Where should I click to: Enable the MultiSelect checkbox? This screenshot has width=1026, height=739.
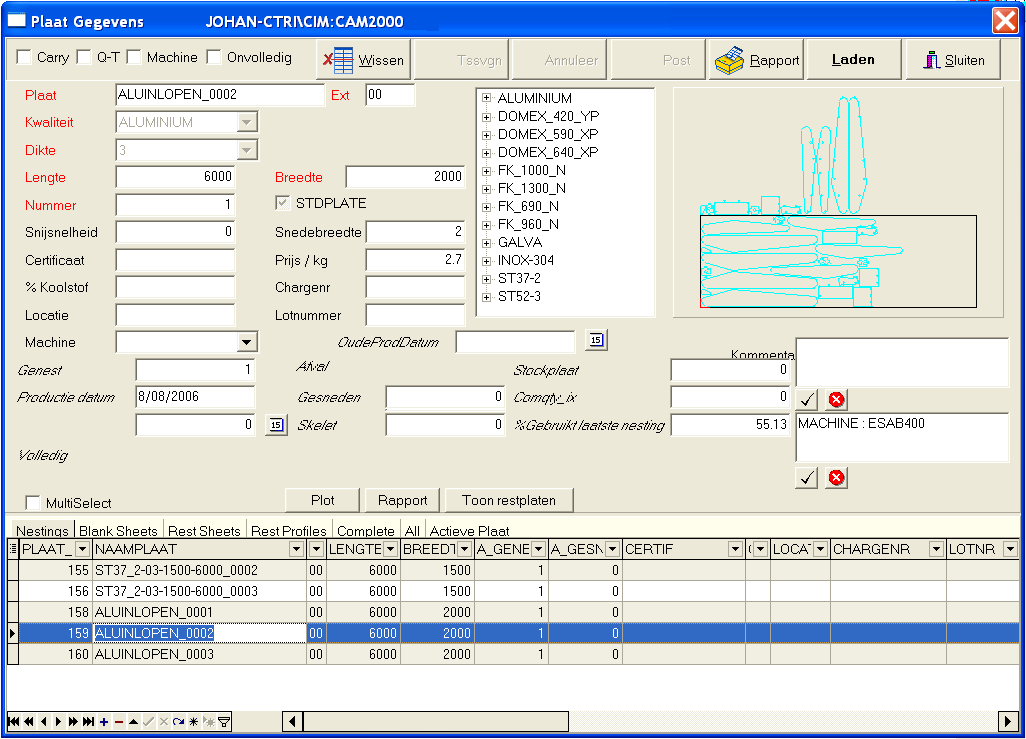click(33, 503)
